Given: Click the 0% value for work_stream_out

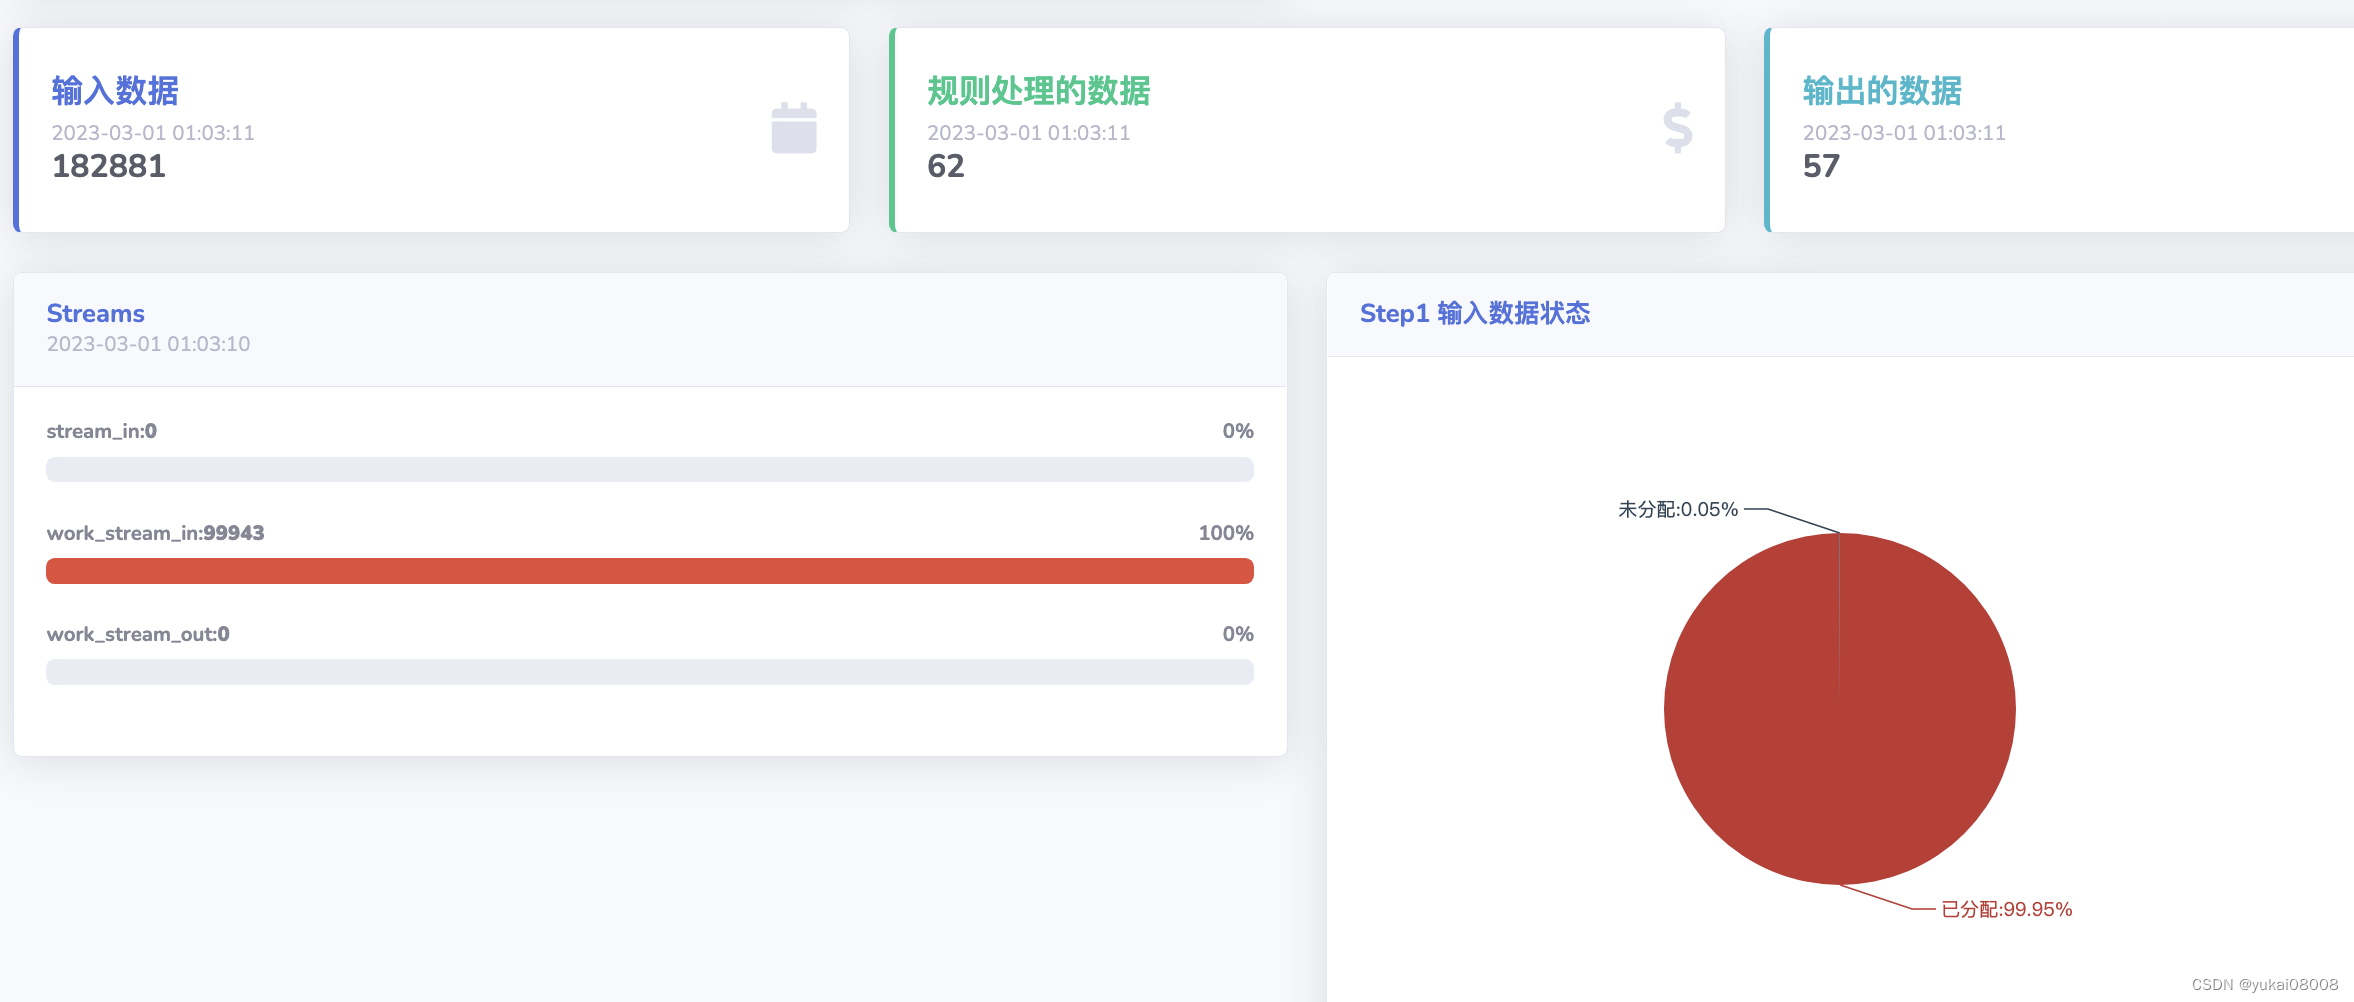Looking at the screenshot, I should pyautogui.click(x=1238, y=634).
